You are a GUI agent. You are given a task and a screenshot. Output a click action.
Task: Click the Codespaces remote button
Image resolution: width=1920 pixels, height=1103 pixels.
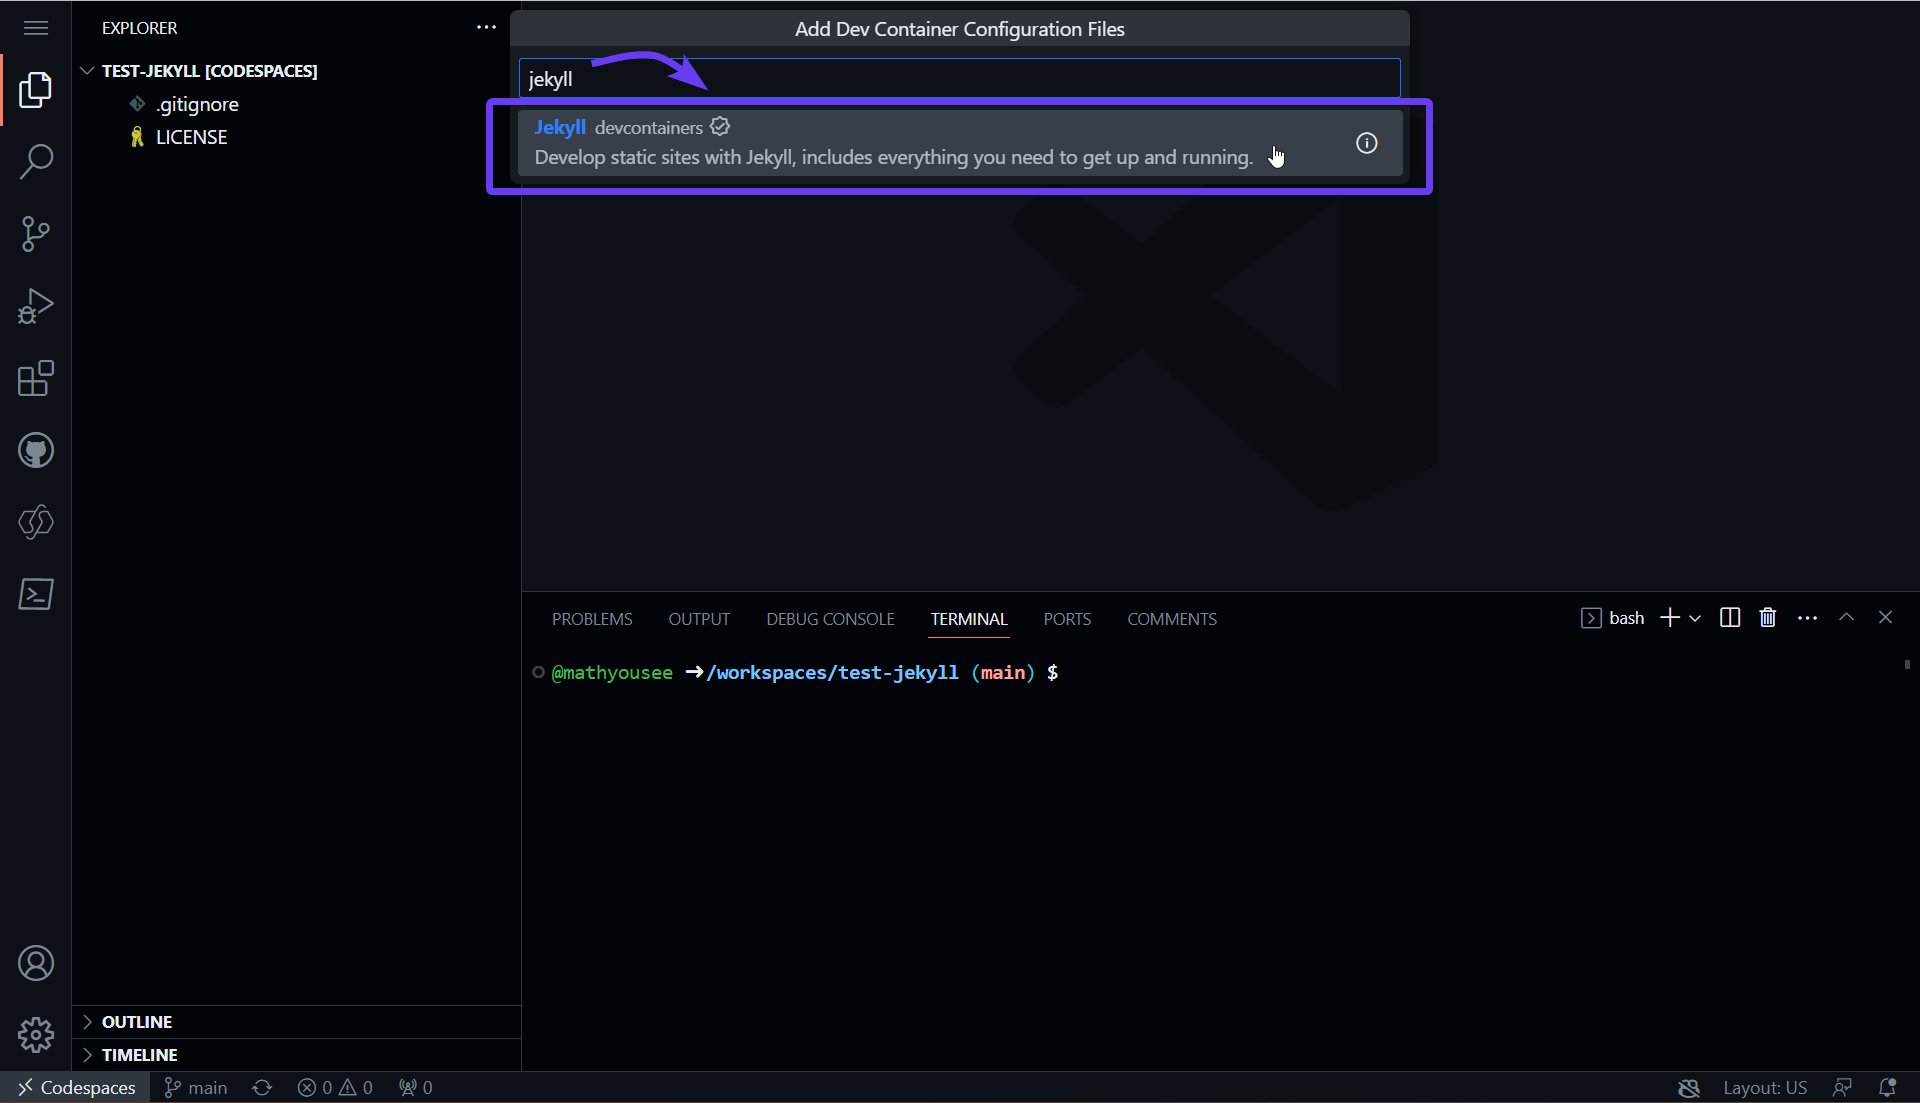(76, 1088)
